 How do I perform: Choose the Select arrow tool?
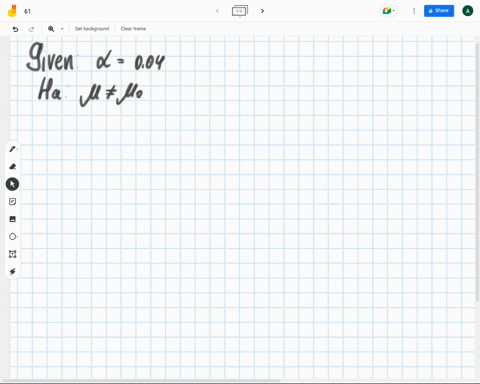12,184
